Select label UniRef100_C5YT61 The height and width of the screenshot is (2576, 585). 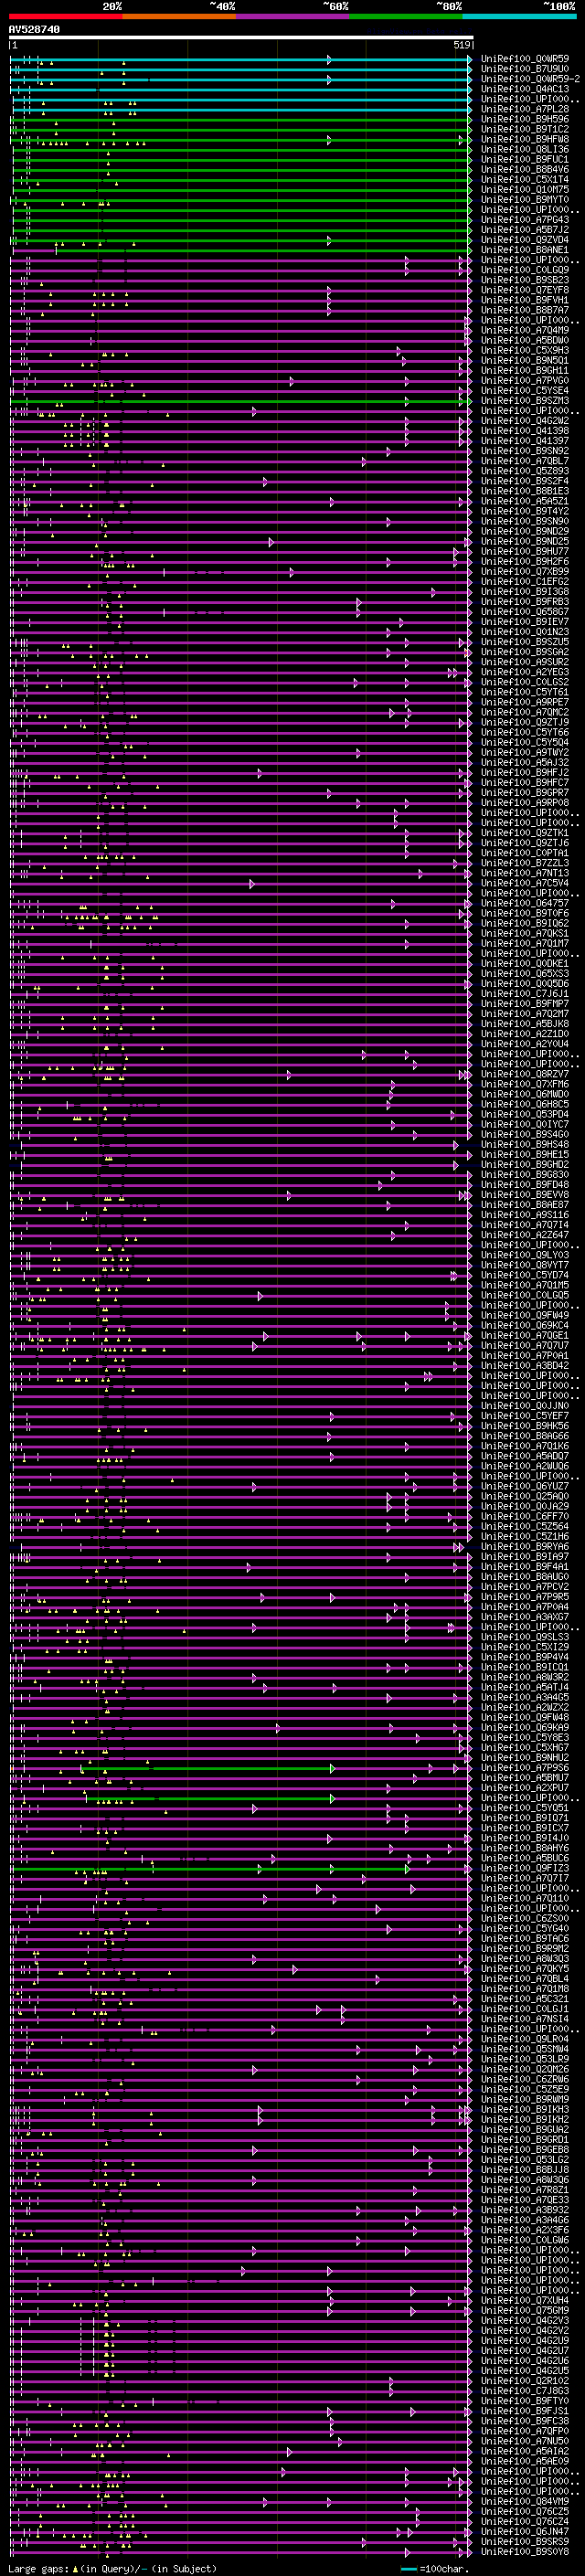pos(525,692)
